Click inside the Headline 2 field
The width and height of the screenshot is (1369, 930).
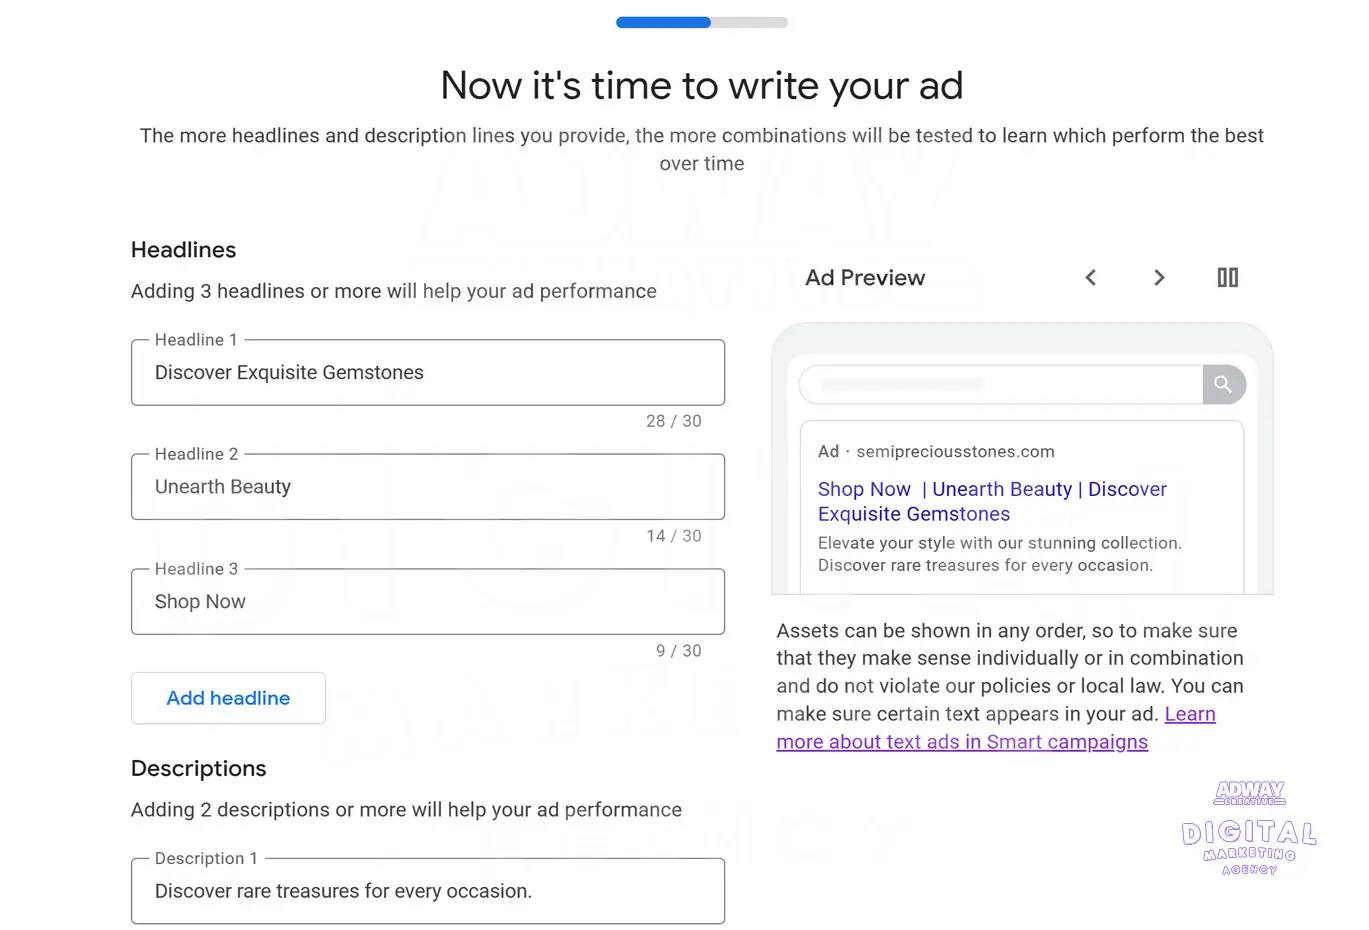pyautogui.click(x=428, y=487)
